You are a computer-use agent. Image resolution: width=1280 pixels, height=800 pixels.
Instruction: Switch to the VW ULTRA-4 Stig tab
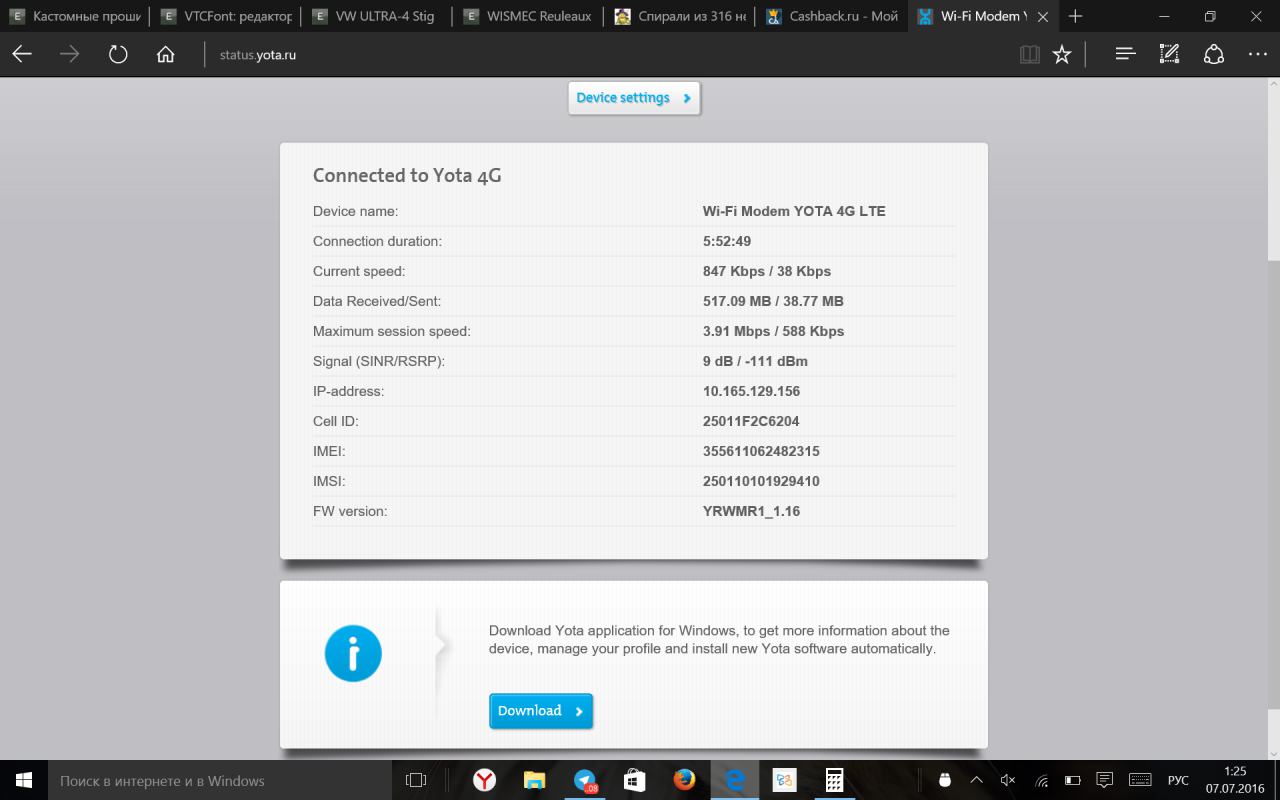(377, 16)
